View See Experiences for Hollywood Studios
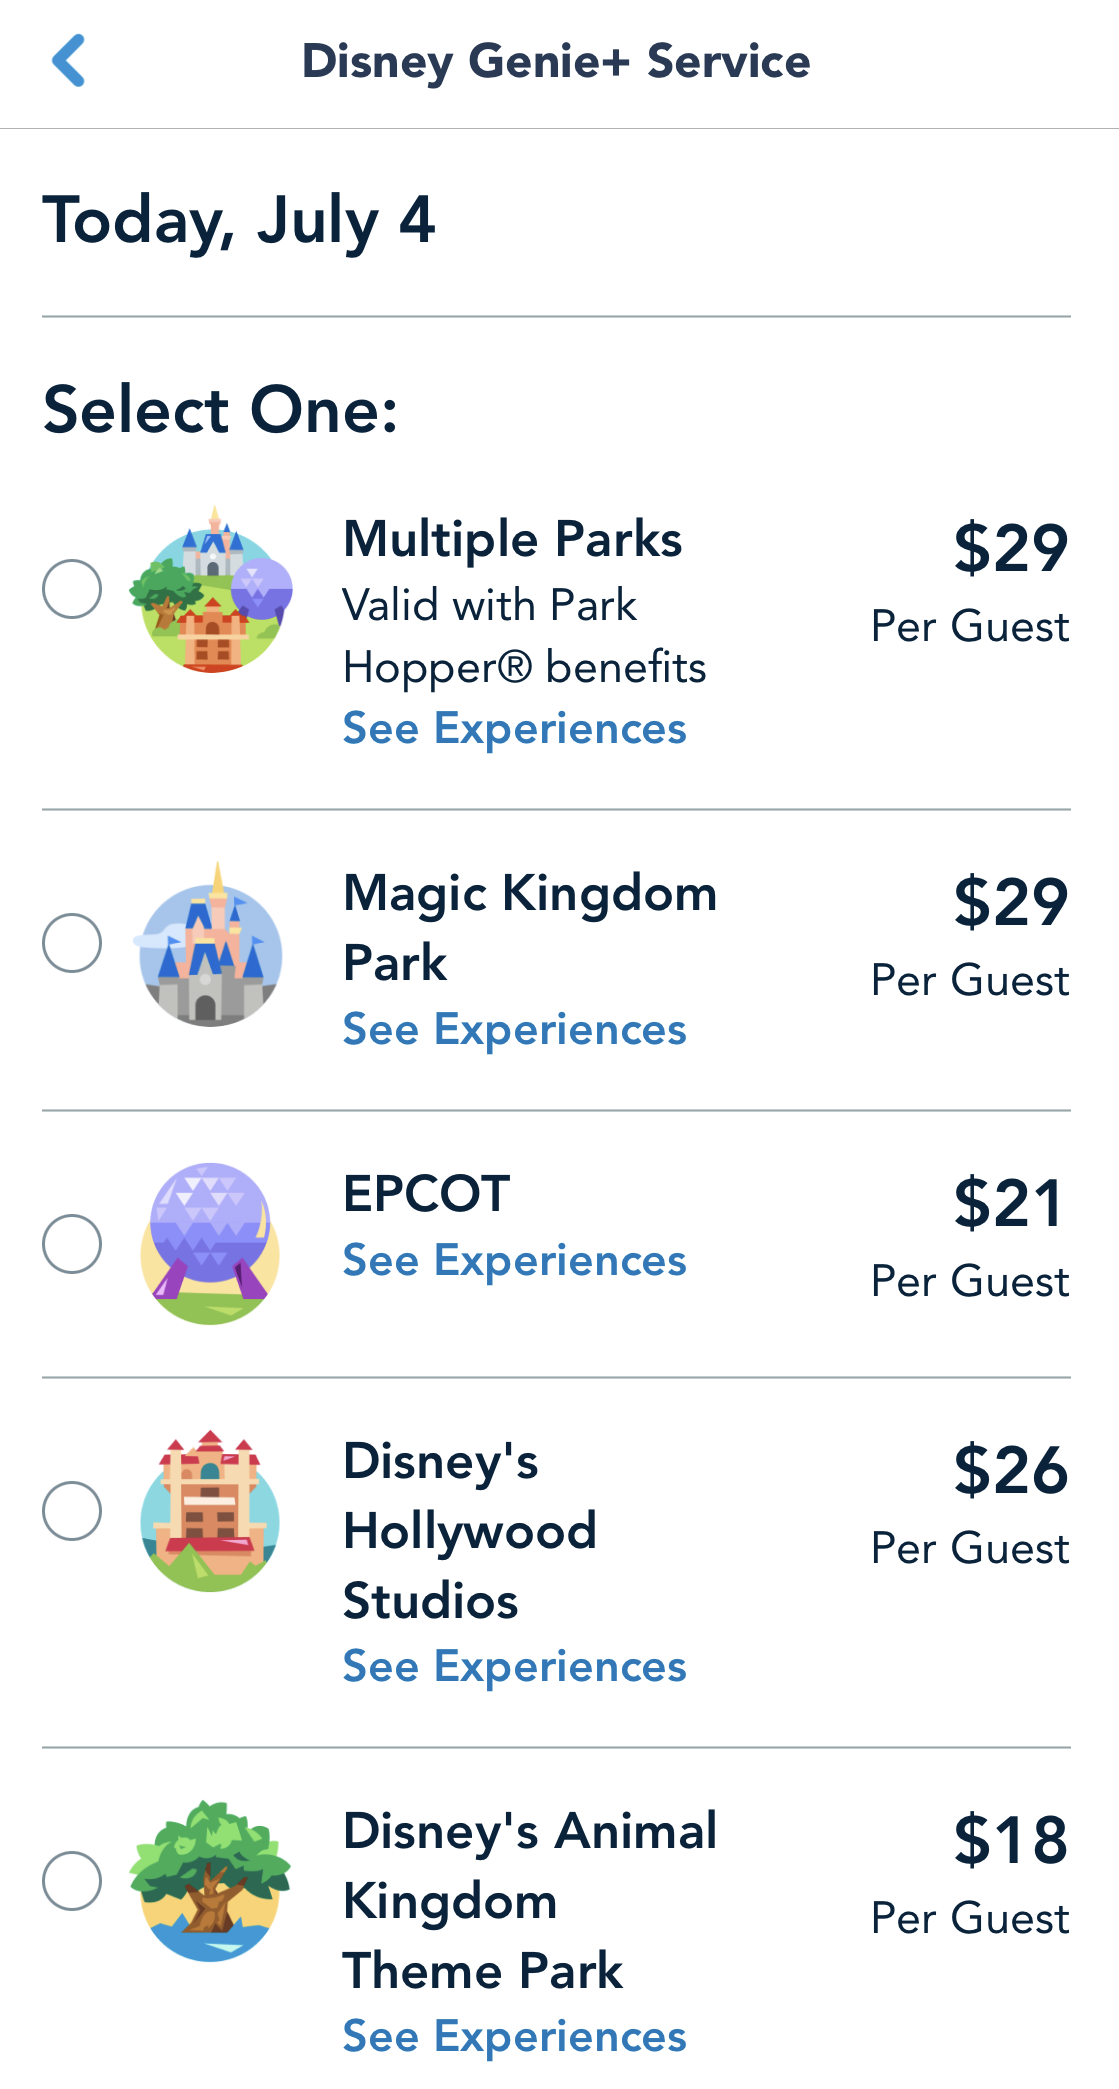 tap(514, 1667)
